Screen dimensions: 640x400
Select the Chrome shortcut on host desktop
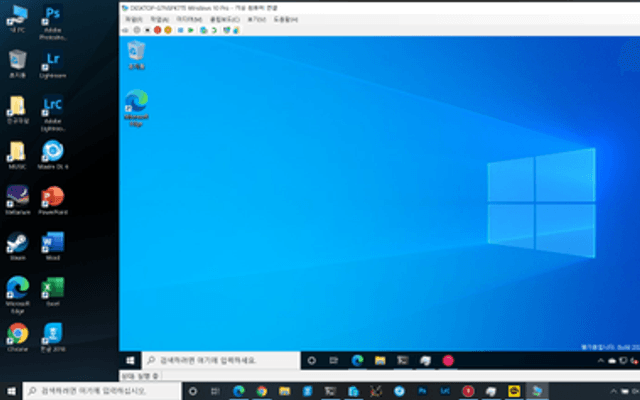[x=18, y=338]
